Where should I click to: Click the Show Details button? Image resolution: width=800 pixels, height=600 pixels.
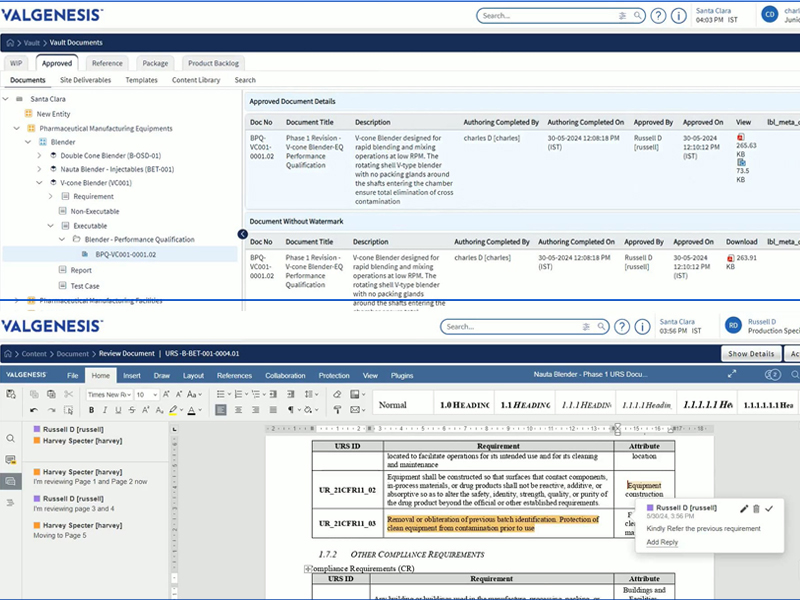pyautogui.click(x=751, y=353)
